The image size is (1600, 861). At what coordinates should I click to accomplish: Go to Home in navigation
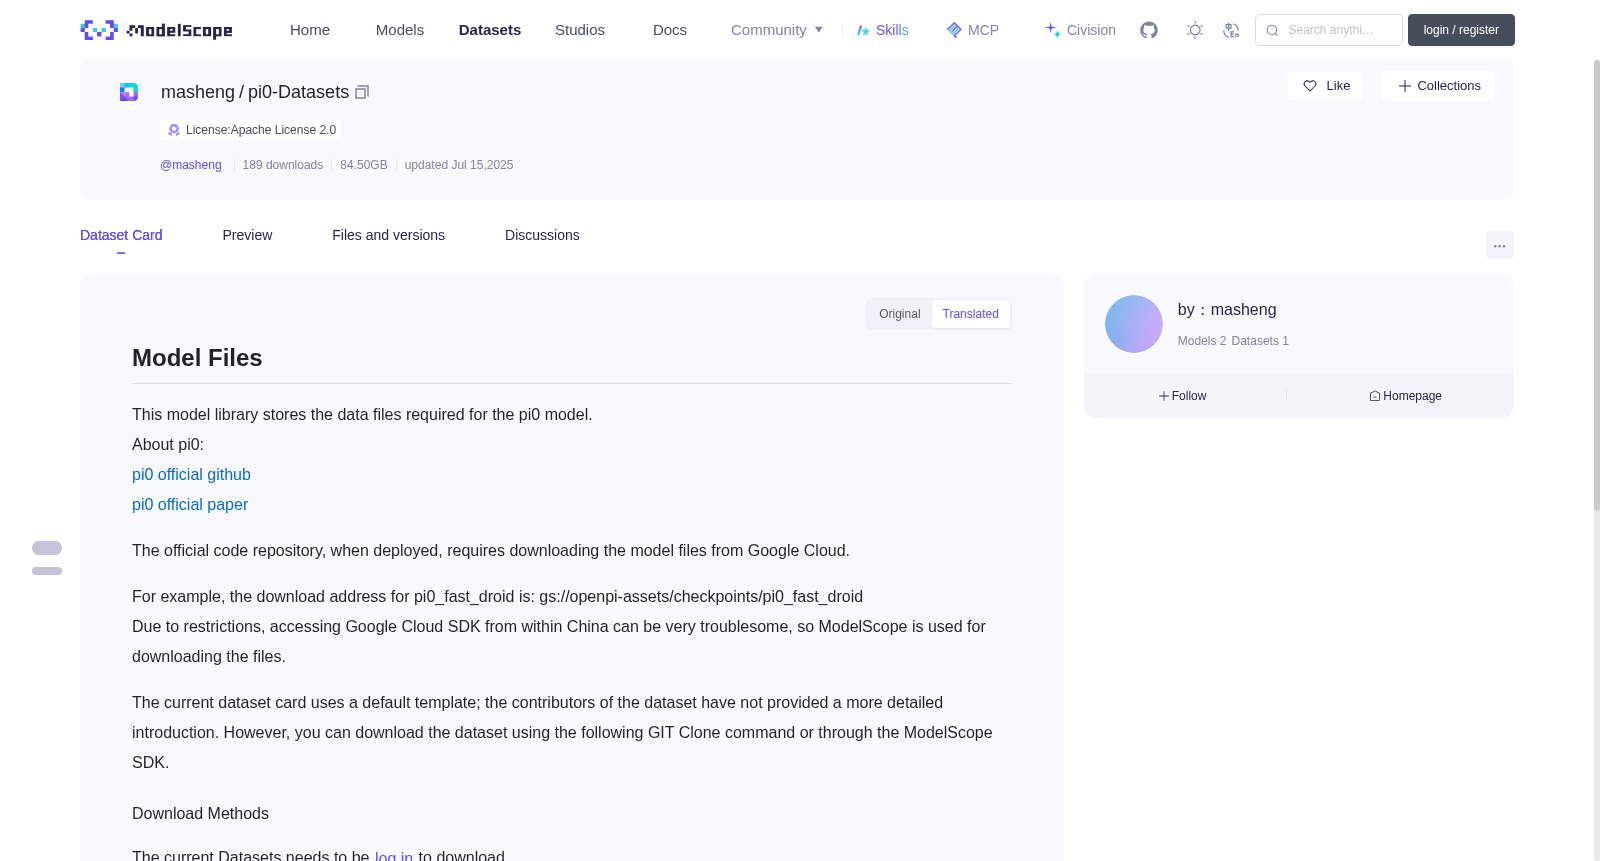pos(310,30)
